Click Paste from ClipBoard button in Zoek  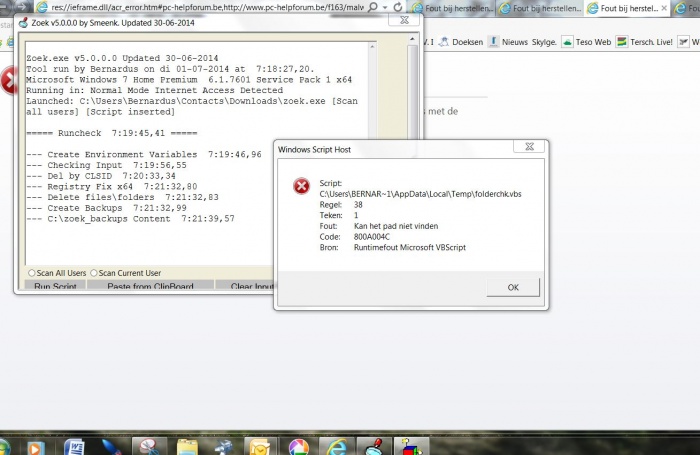[150, 286]
